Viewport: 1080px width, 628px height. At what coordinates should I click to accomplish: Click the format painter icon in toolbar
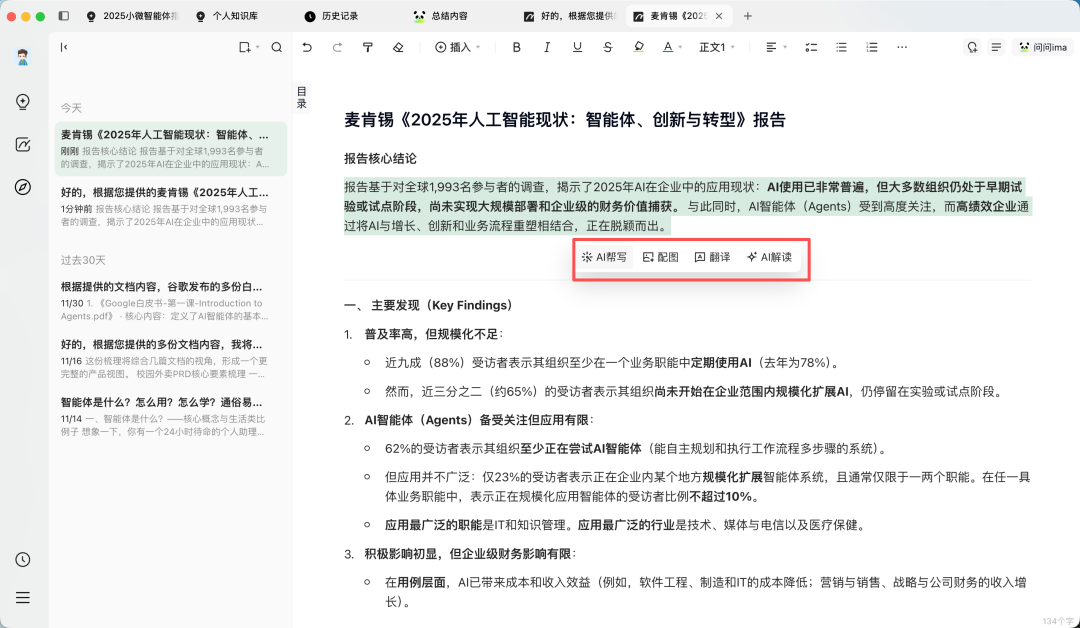tap(367, 46)
